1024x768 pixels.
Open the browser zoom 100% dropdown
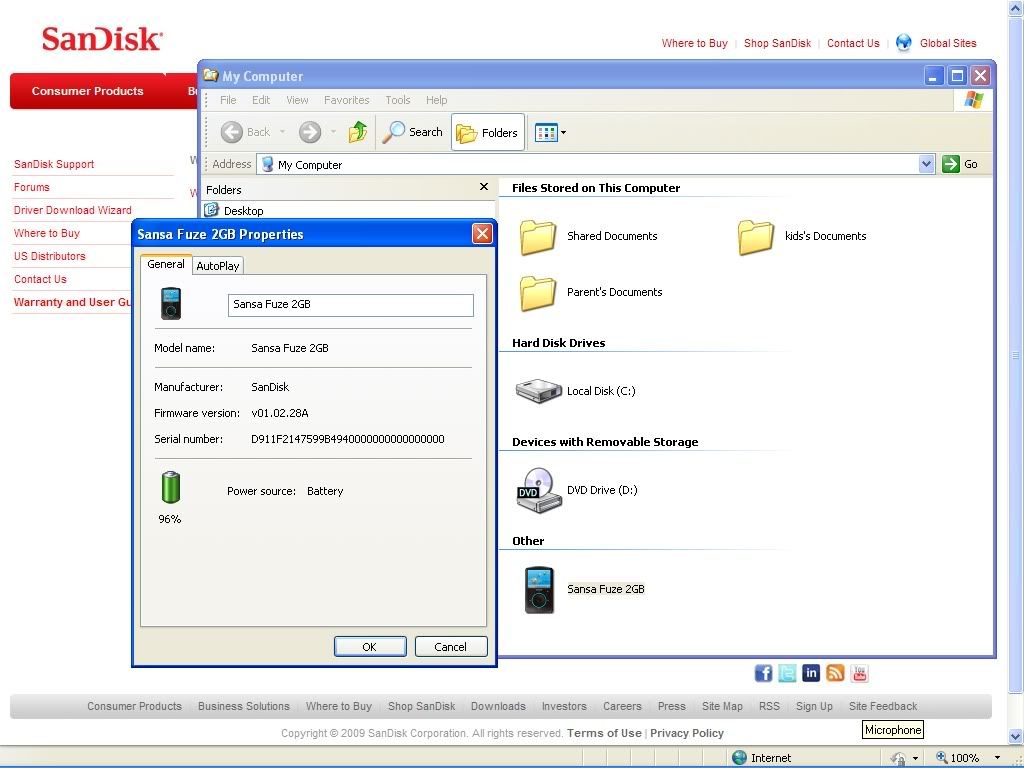pos(997,758)
